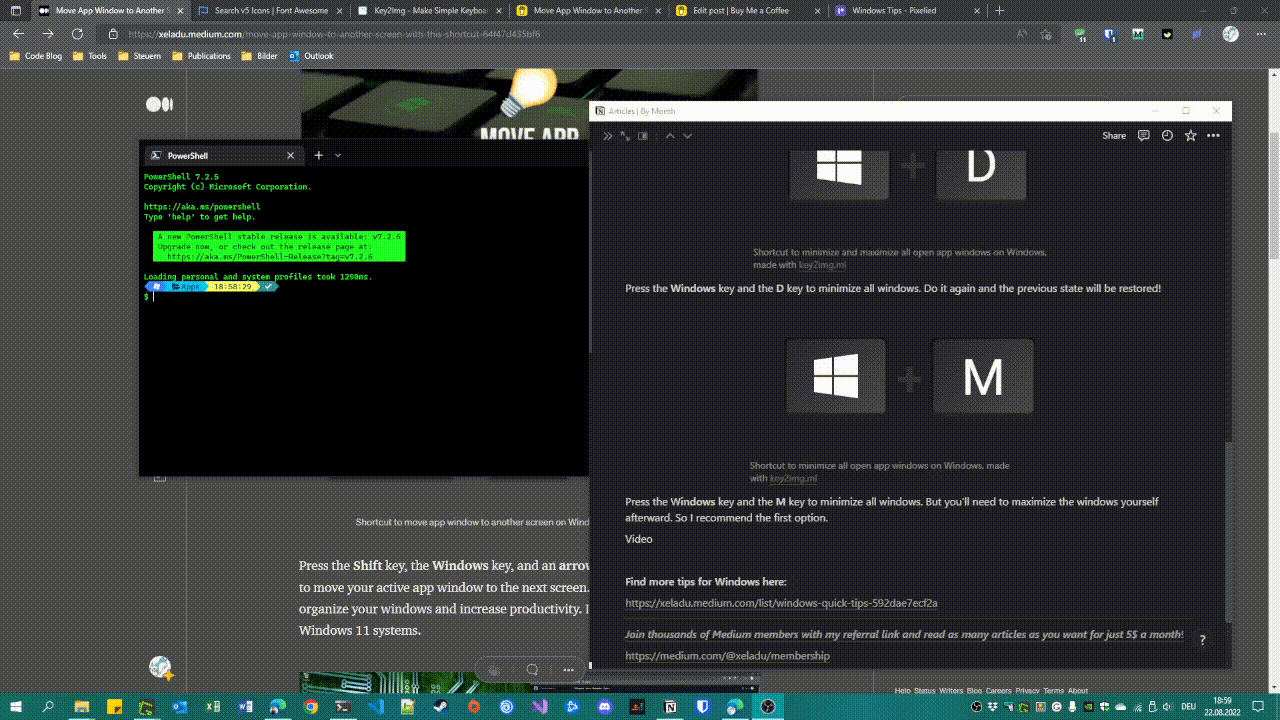Toggle the Notion sidebar with the double-chevron icon
Image resolution: width=1280 pixels, height=720 pixels.
coord(606,136)
